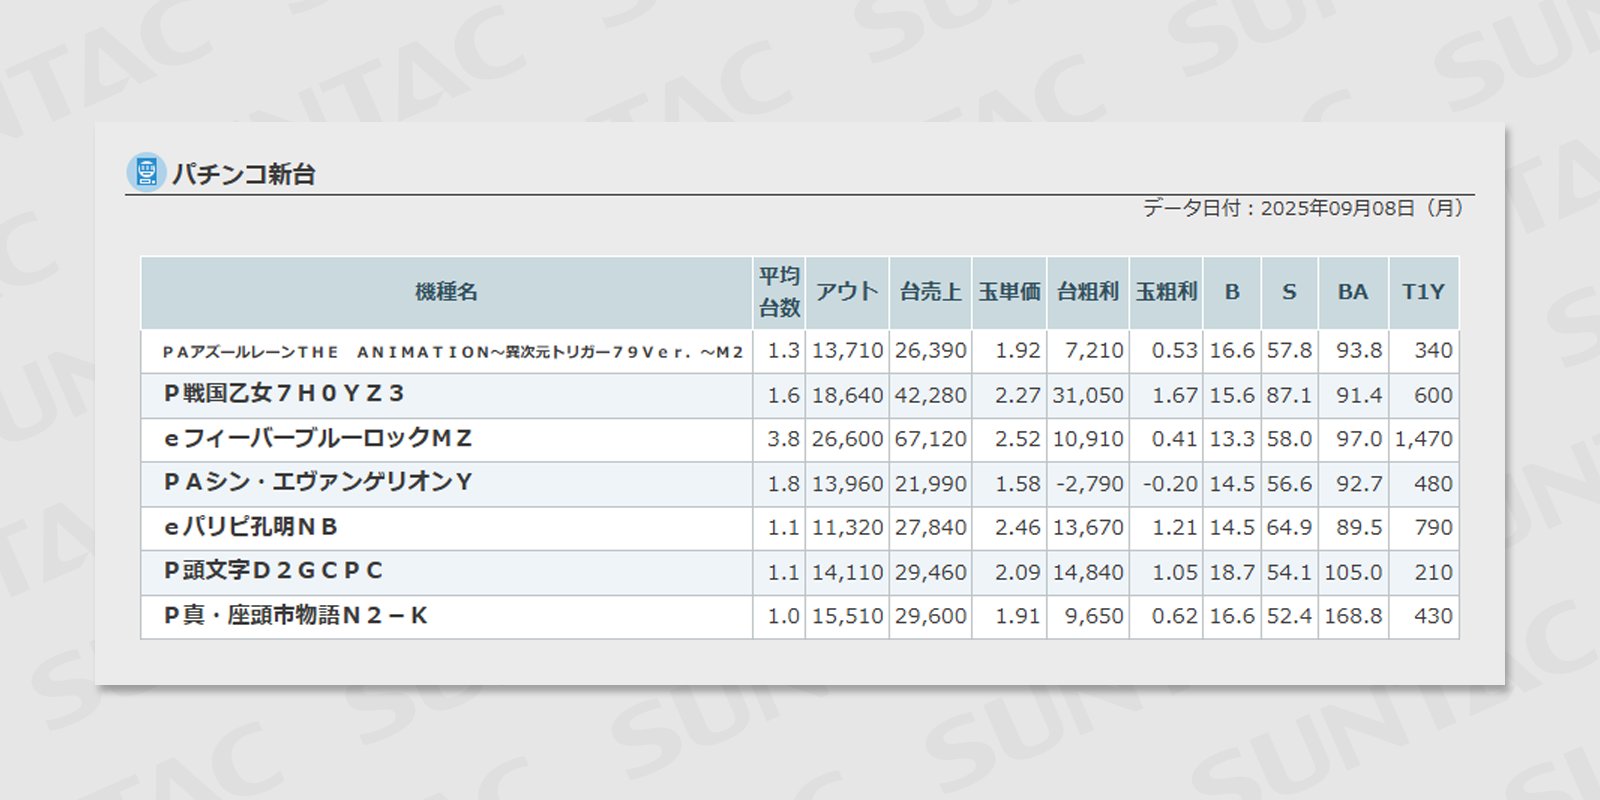Click the データ日付 2025年09月08日 date text
This screenshot has width=1600, height=800.
pos(1303,208)
